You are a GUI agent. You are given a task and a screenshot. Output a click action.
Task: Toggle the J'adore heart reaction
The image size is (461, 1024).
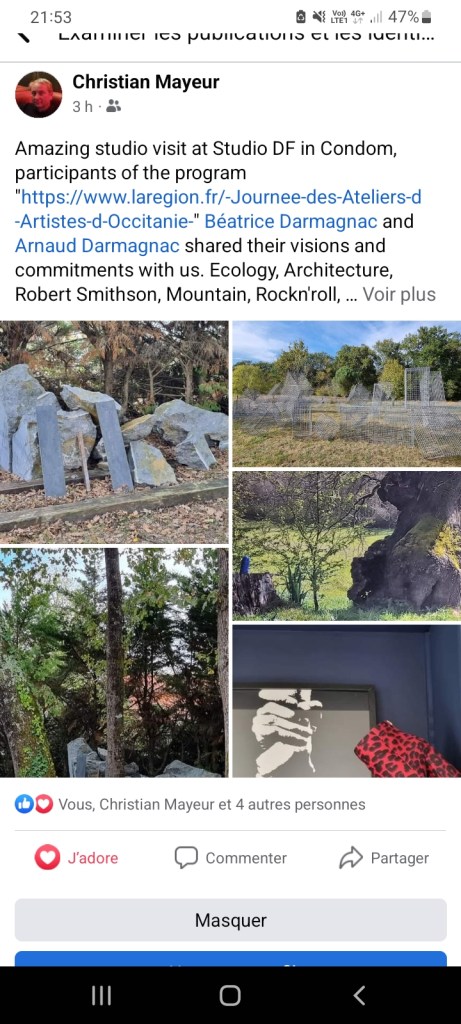(76, 857)
